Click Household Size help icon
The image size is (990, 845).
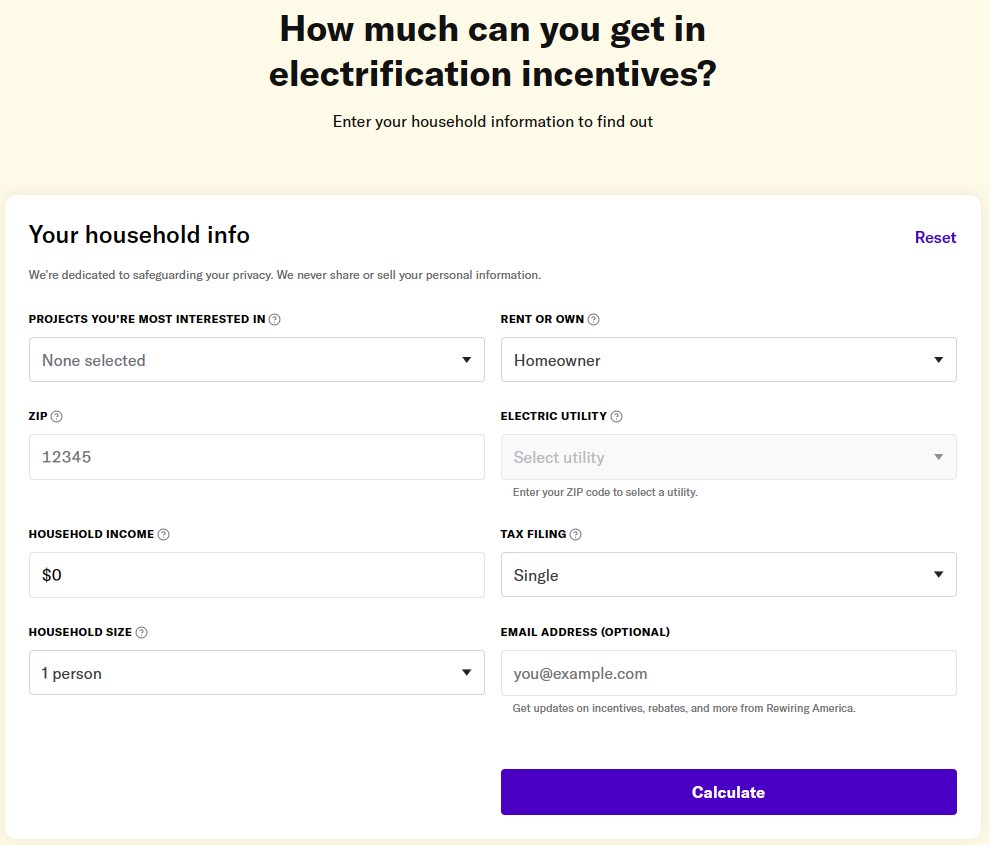click(x=141, y=632)
